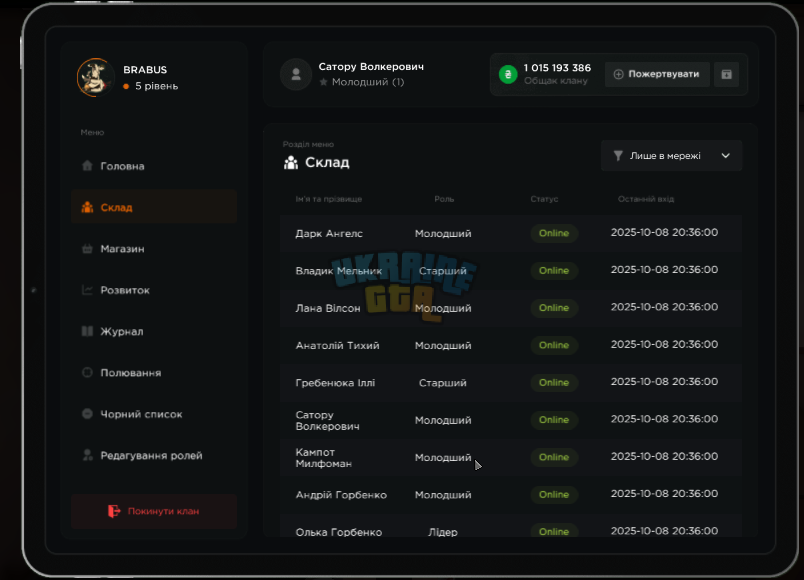Click the chart icon next to Розвиток
The height and width of the screenshot is (580, 804).
[87, 290]
